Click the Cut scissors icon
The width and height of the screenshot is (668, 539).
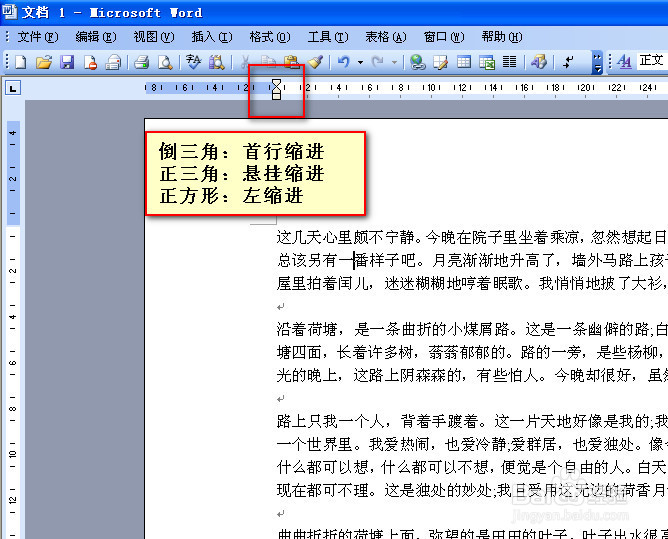pyautogui.click(x=245, y=62)
